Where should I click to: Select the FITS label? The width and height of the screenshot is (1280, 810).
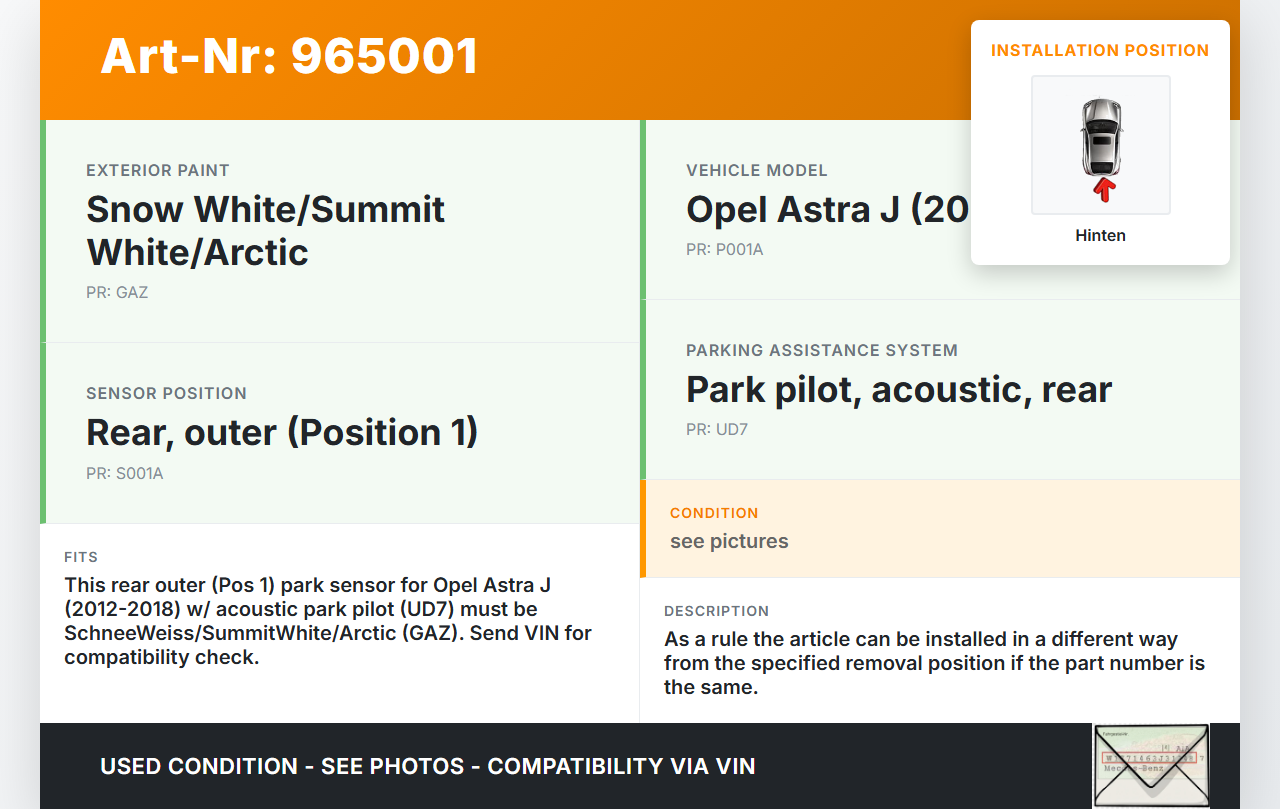point(81,557)
